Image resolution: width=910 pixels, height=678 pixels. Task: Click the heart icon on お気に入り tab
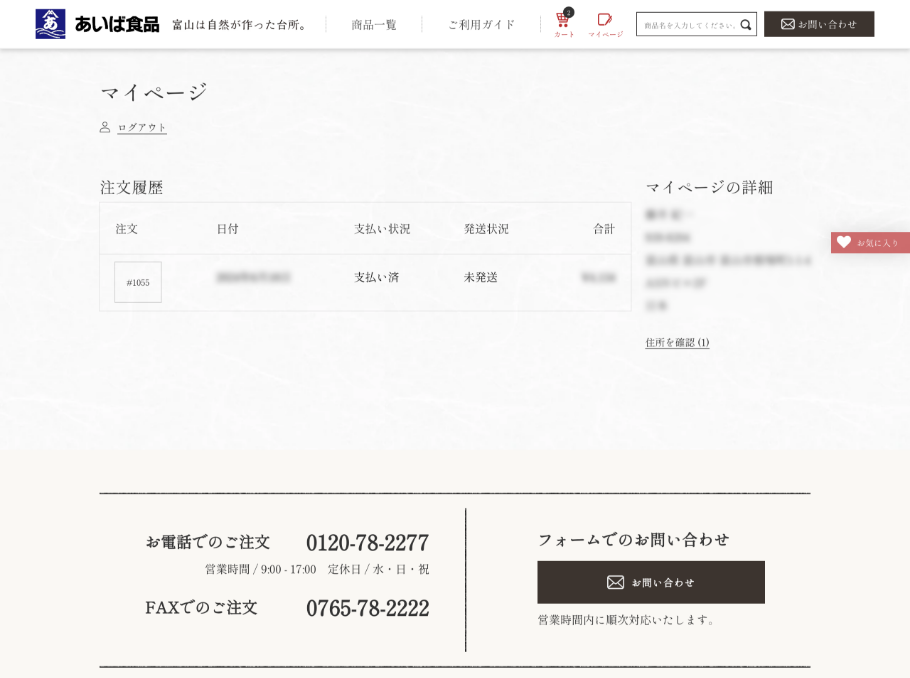[844, 242]
